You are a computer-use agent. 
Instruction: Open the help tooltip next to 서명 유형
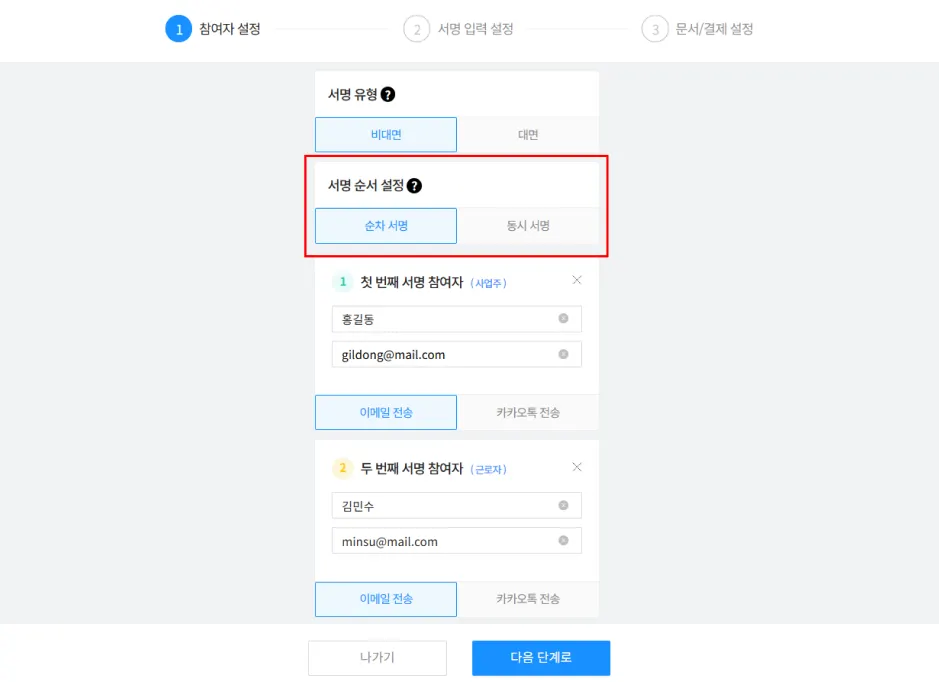pos(388,94)
